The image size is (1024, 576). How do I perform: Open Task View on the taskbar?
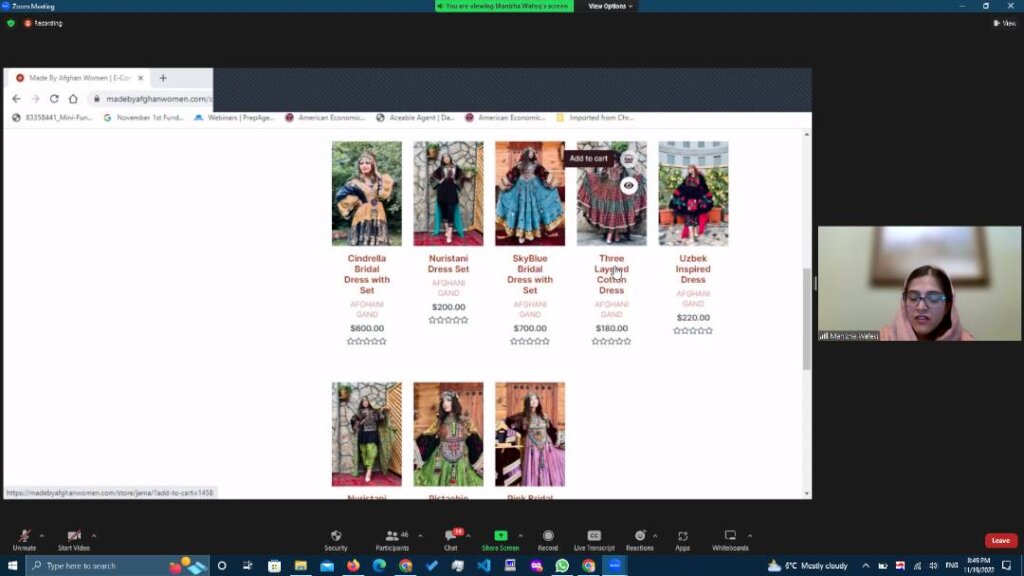click(x=248, y=566)
